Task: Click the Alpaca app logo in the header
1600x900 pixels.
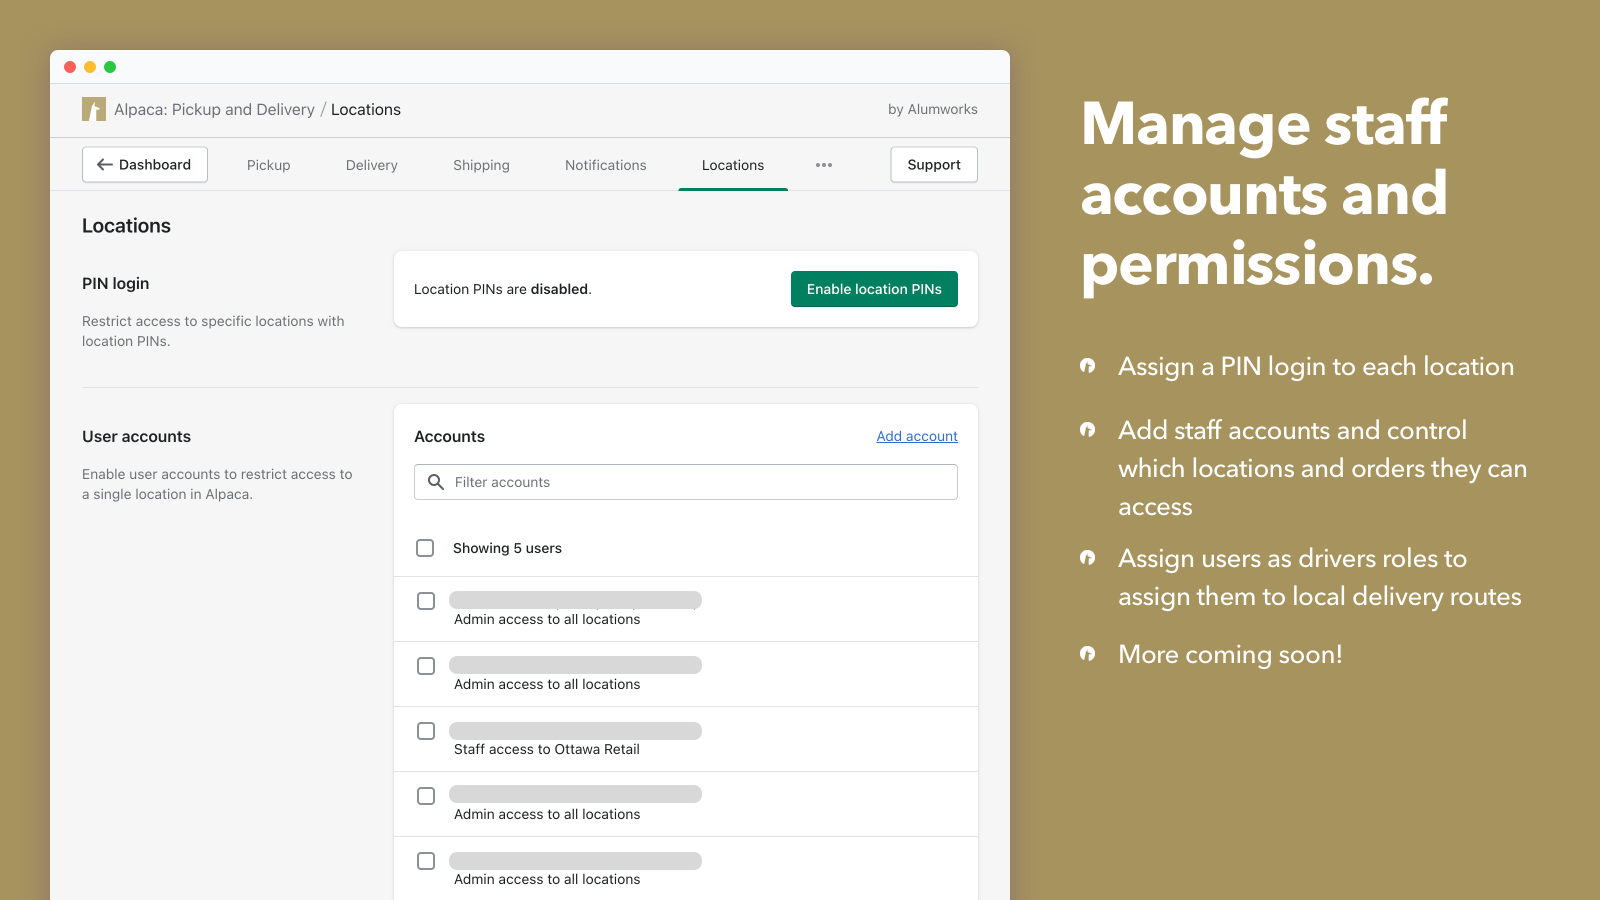Action: pos(93,109)
